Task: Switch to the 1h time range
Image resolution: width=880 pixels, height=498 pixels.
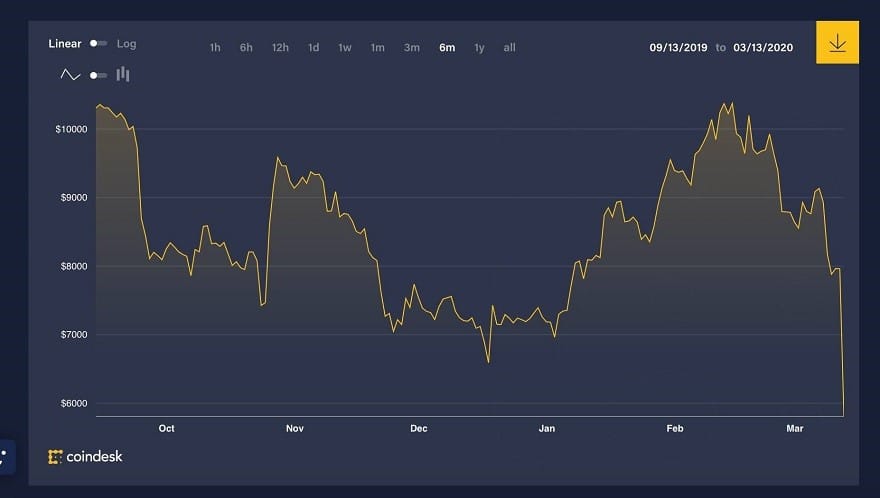Action: pos(215,48)
